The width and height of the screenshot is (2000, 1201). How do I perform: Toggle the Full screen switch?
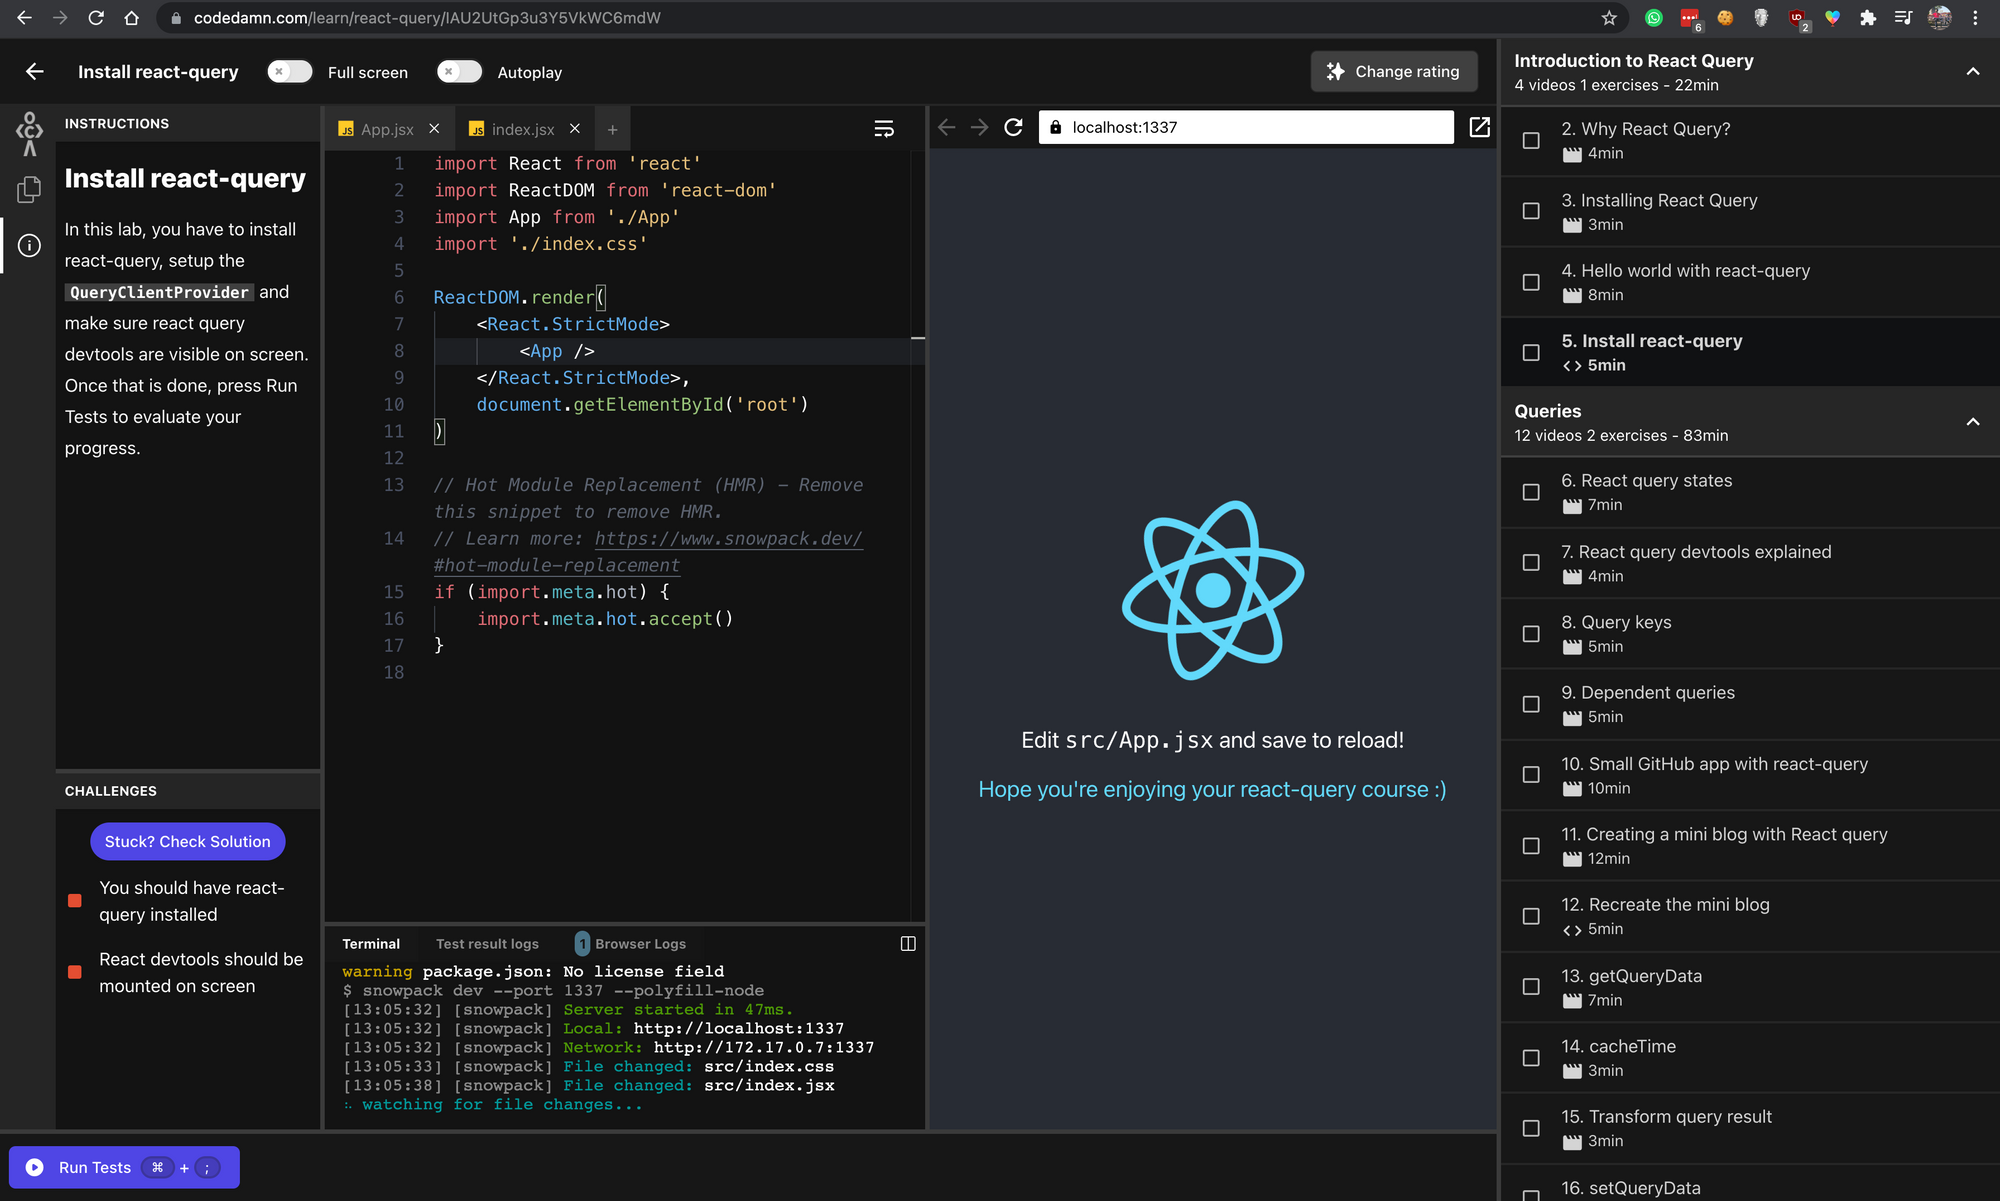pyautogui.click(x=290, y=72)
